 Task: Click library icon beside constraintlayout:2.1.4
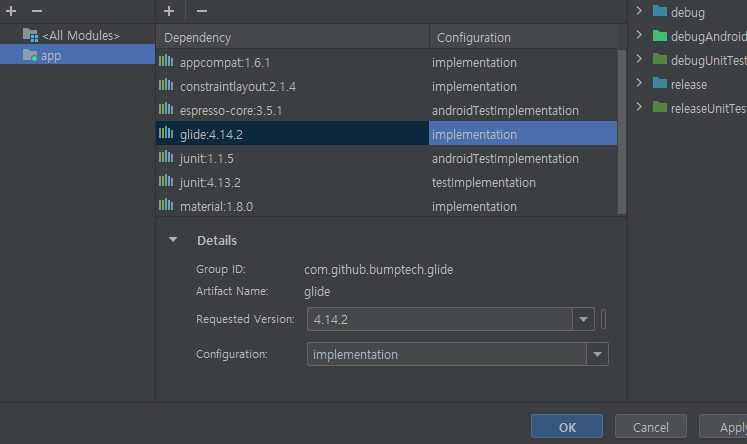pos(166,85)
